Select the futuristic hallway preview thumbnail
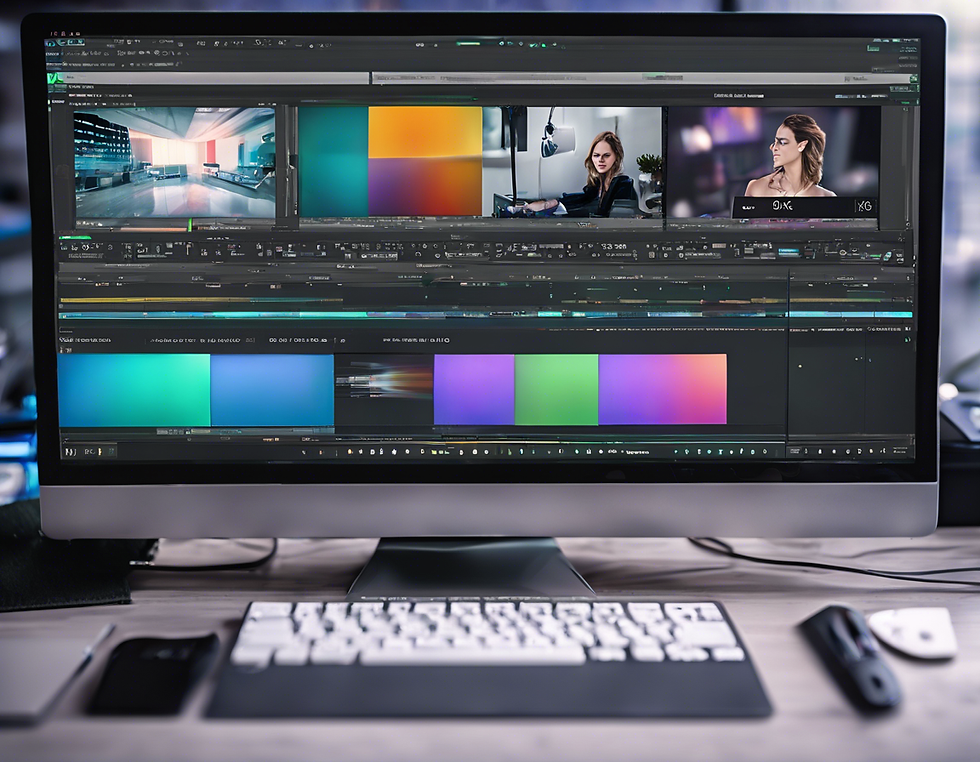 [x=174, y=163]
